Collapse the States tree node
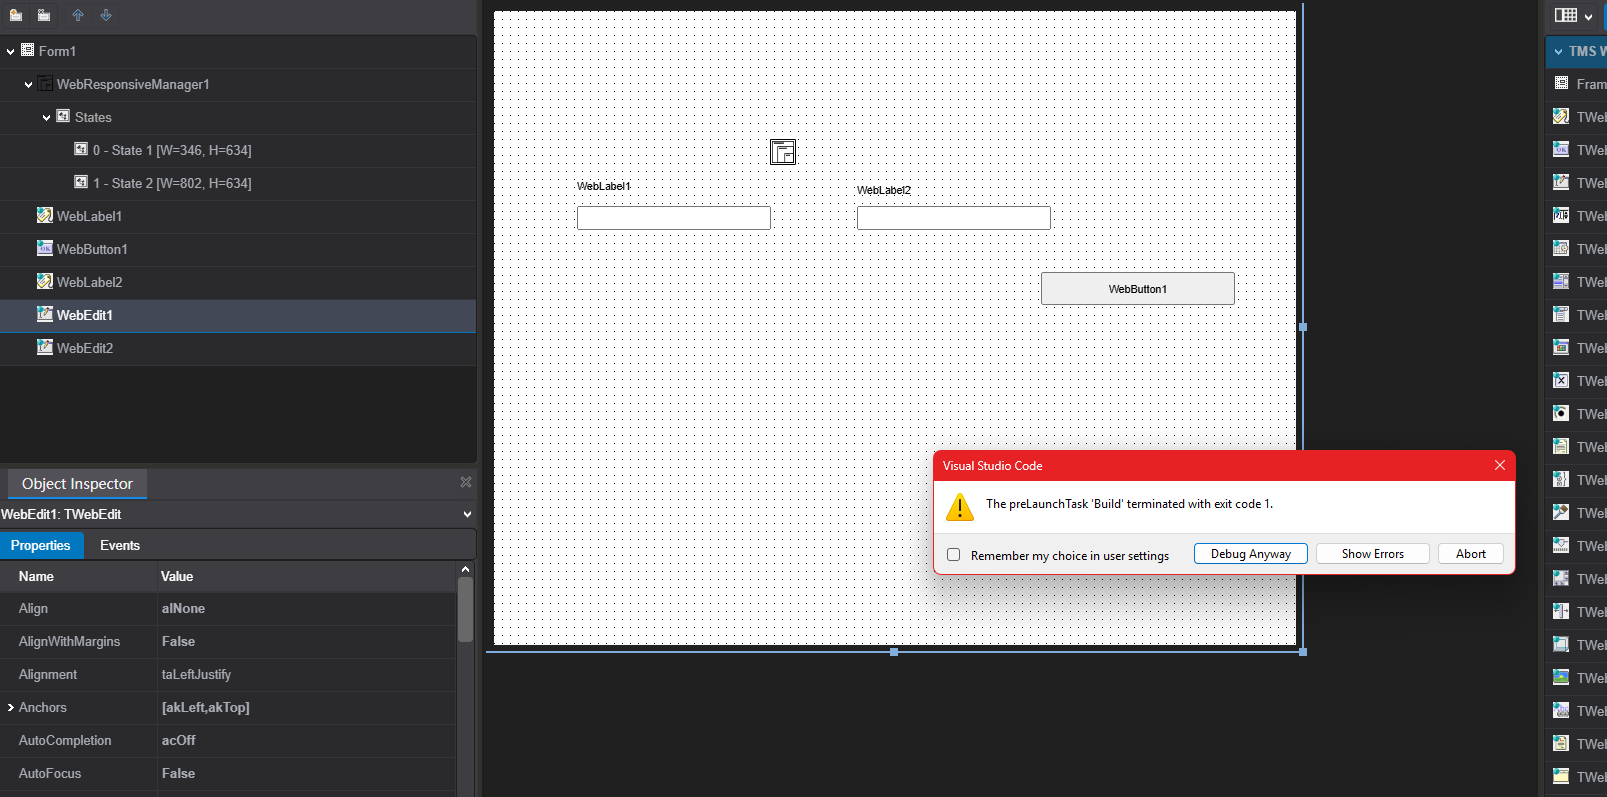Image resolution: width=1607 pixels, height=797 pixels. click(x=47, y=118)
